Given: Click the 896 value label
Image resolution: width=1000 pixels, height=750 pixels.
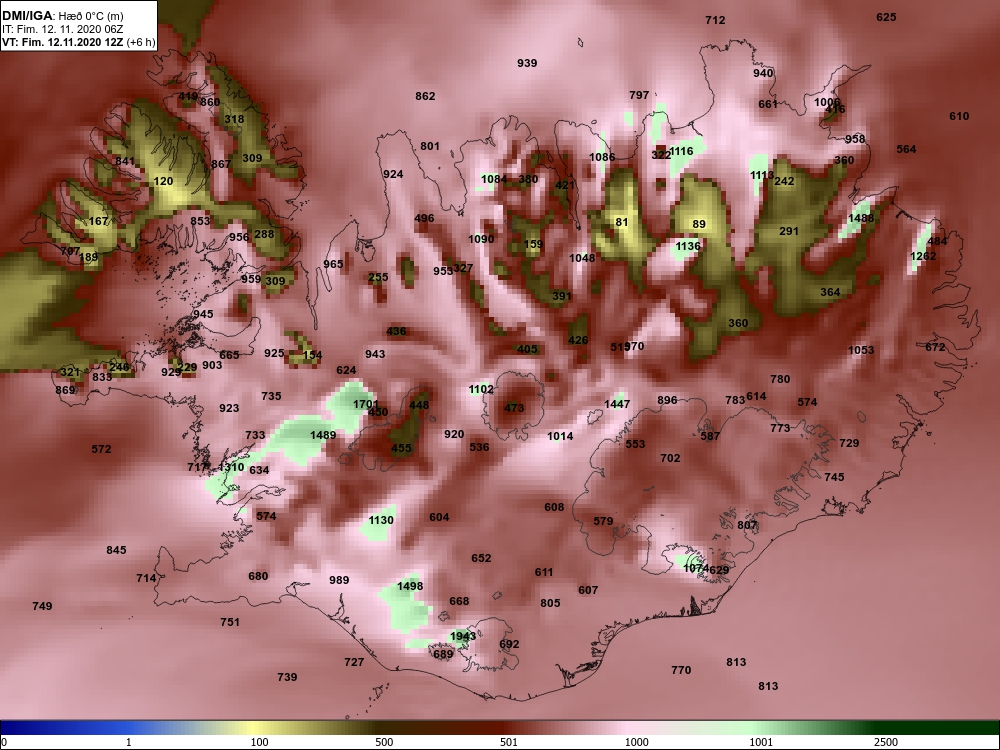Looking at the screenshot, I should (x=667, y=401).
